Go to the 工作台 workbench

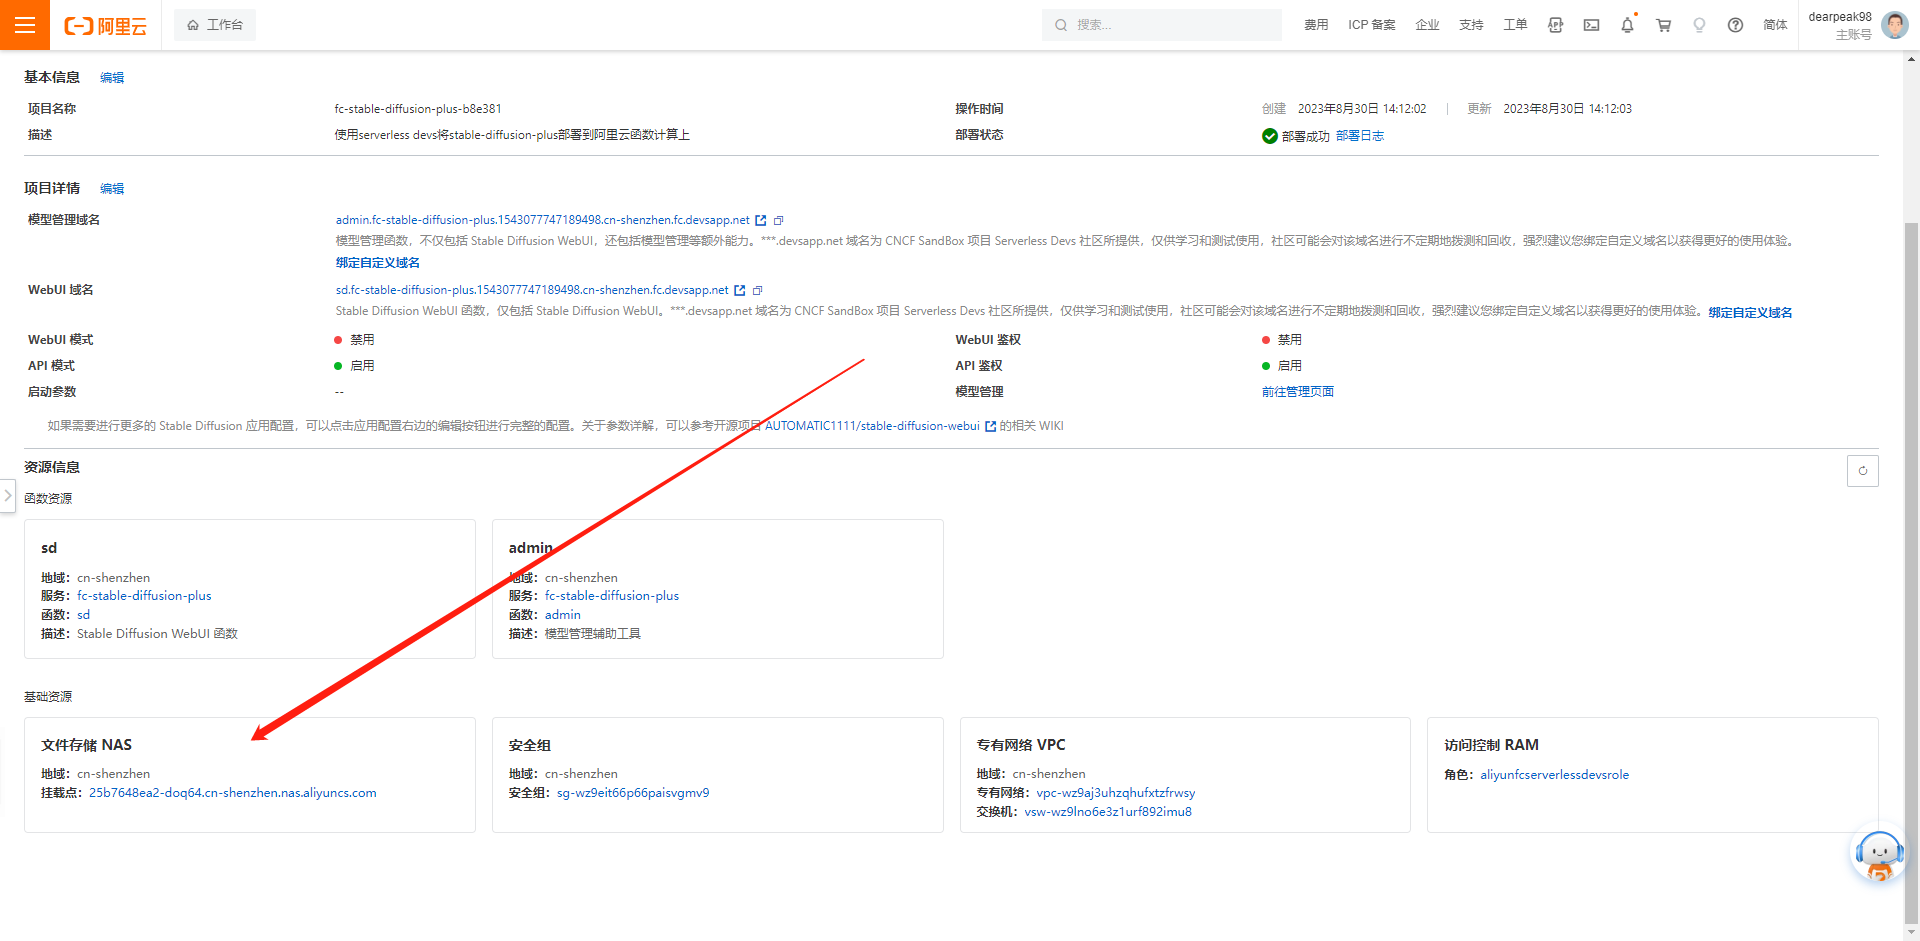point(215,25)
